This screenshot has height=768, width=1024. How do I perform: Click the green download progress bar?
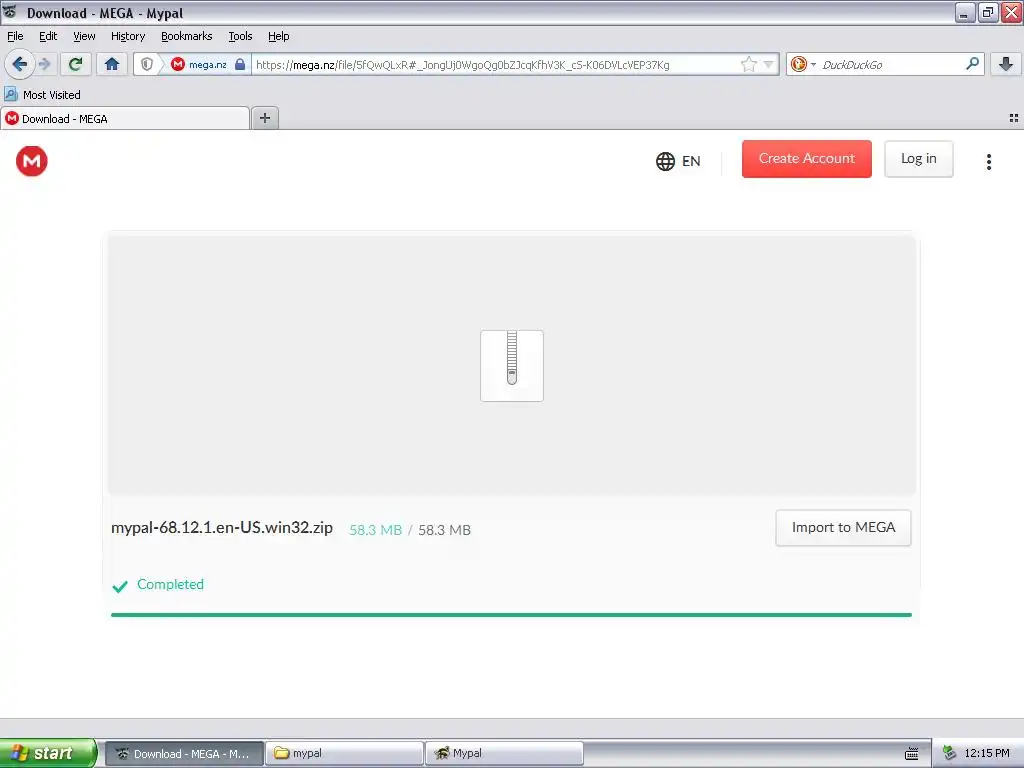pos(511,615)
